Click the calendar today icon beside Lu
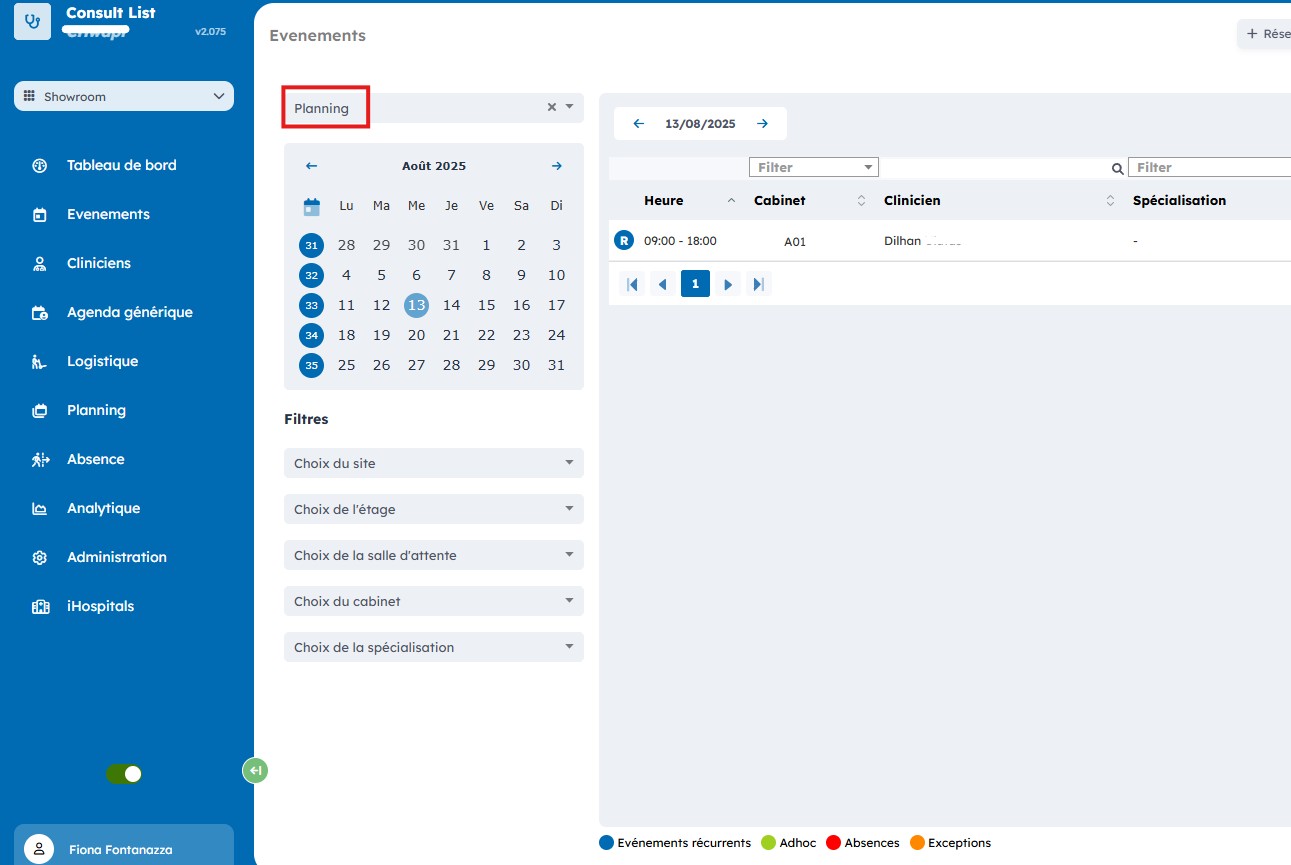Screen dimensions: 1291x865 tap(312, 207)
